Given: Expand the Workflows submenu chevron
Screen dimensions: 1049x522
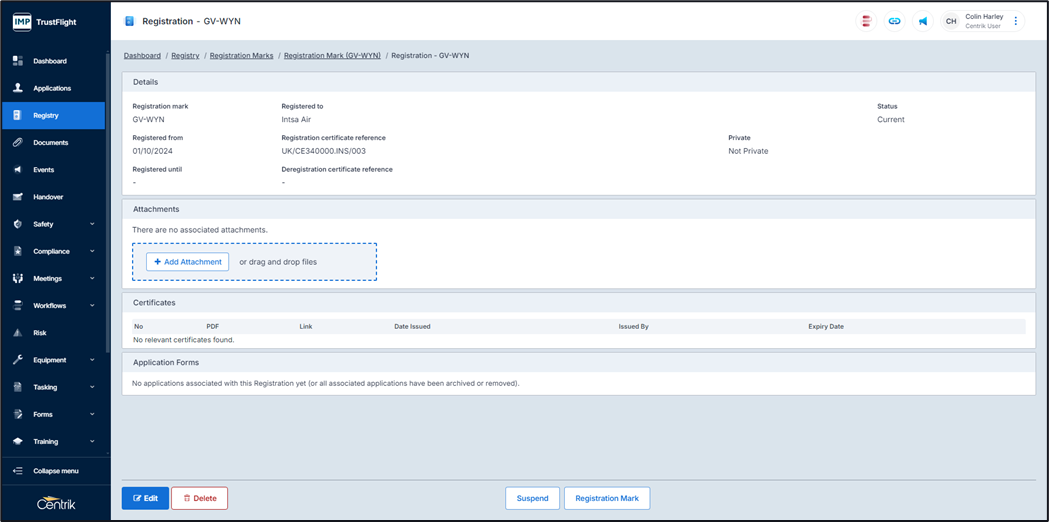Looking at the screenshot, I should [92, 306].
